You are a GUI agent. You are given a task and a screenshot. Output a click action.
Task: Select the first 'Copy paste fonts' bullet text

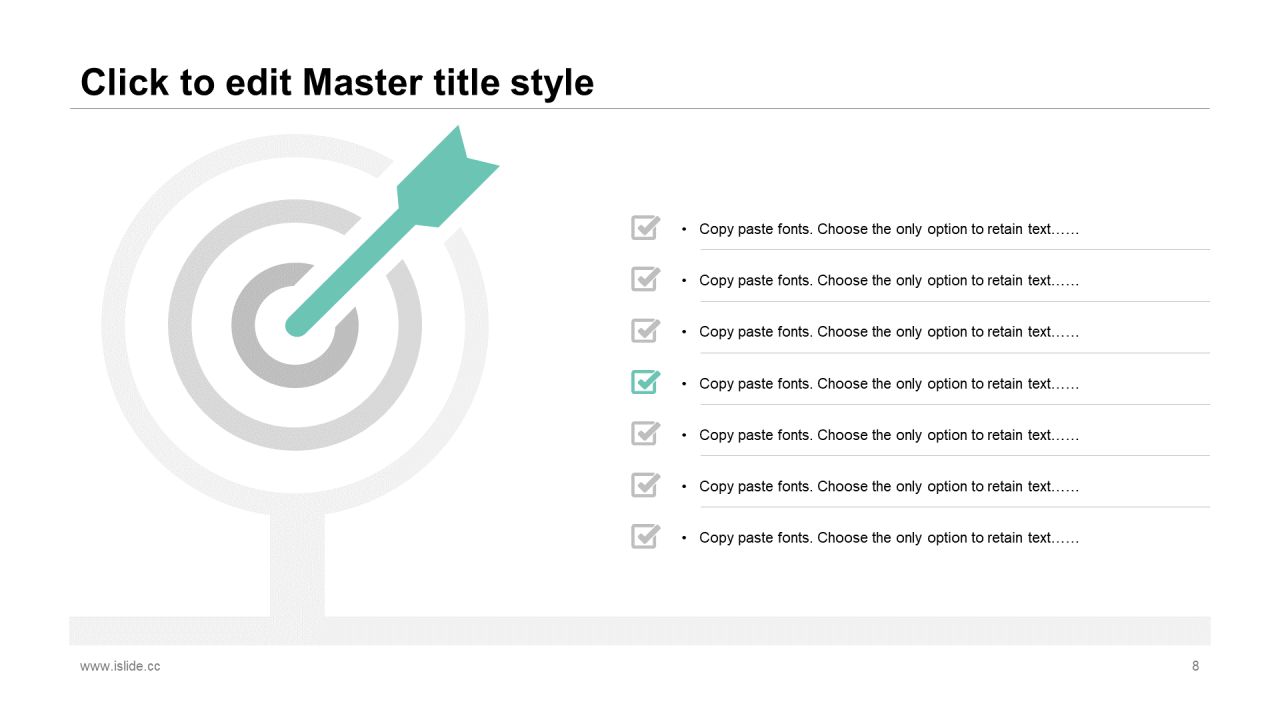(889, 229)
